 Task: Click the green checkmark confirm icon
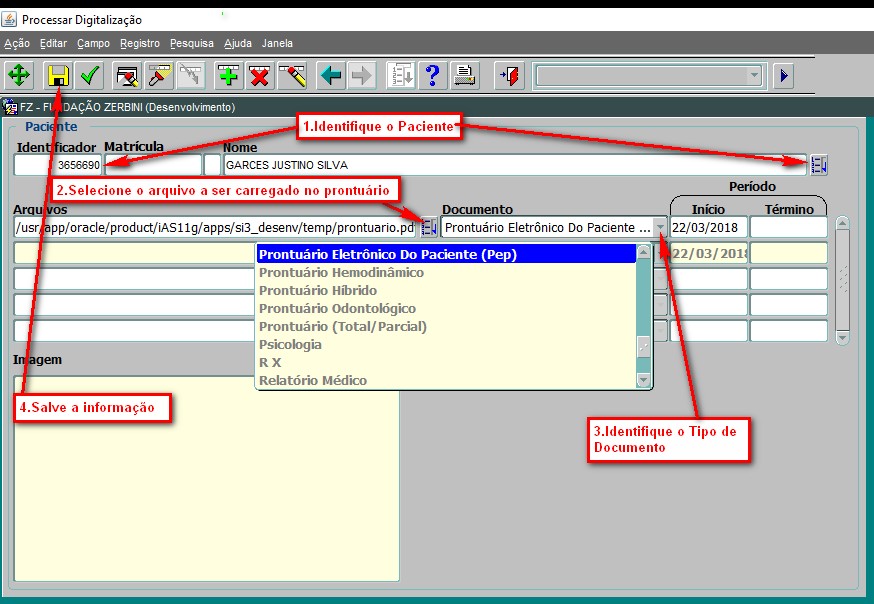pos(90,75)
